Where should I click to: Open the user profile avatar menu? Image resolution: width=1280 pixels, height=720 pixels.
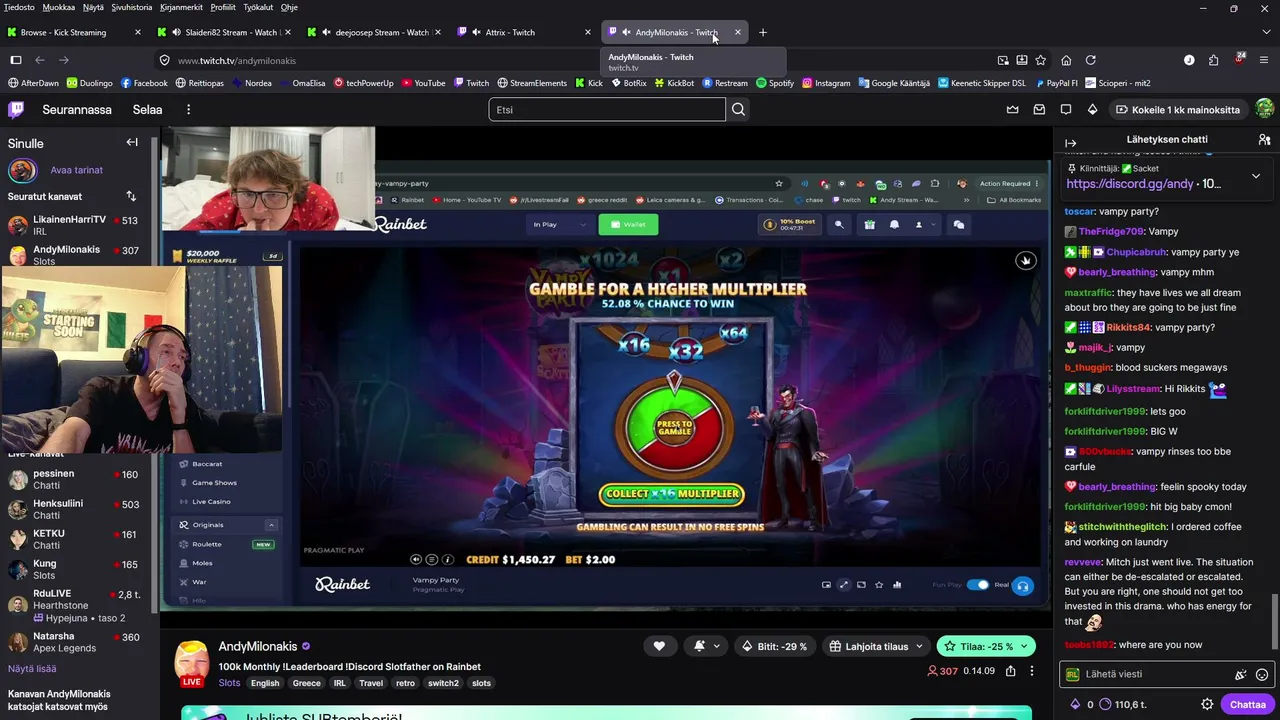(1264, 109)
